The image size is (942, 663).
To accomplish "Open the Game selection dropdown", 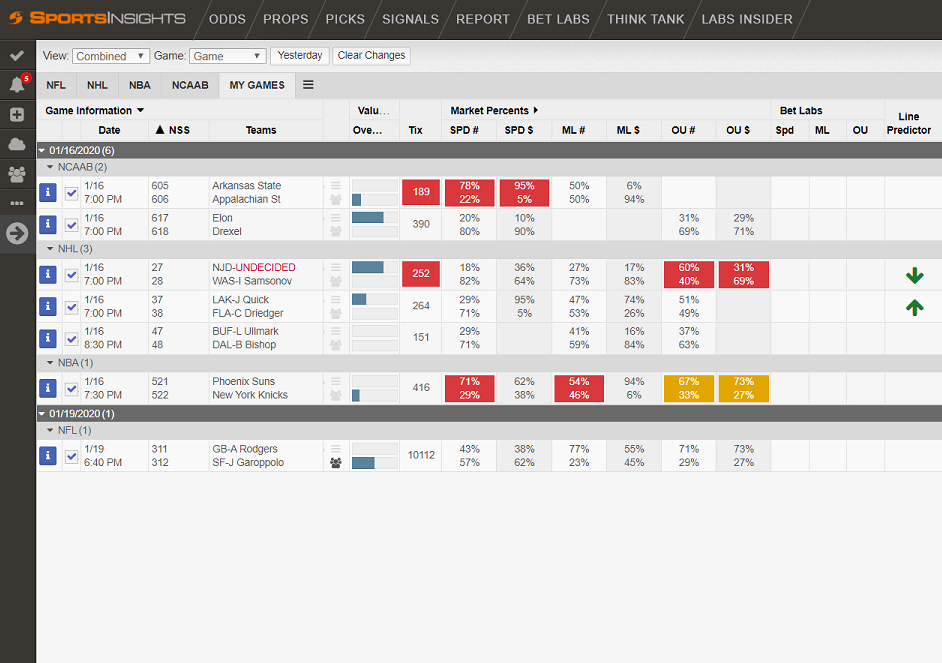I will (x=228, y=56).
